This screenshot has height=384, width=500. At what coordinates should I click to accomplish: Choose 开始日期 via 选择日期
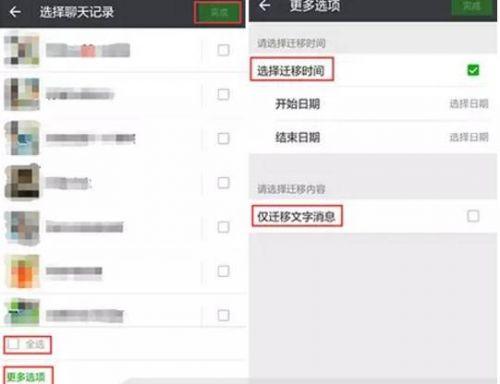tap(469, 104)
